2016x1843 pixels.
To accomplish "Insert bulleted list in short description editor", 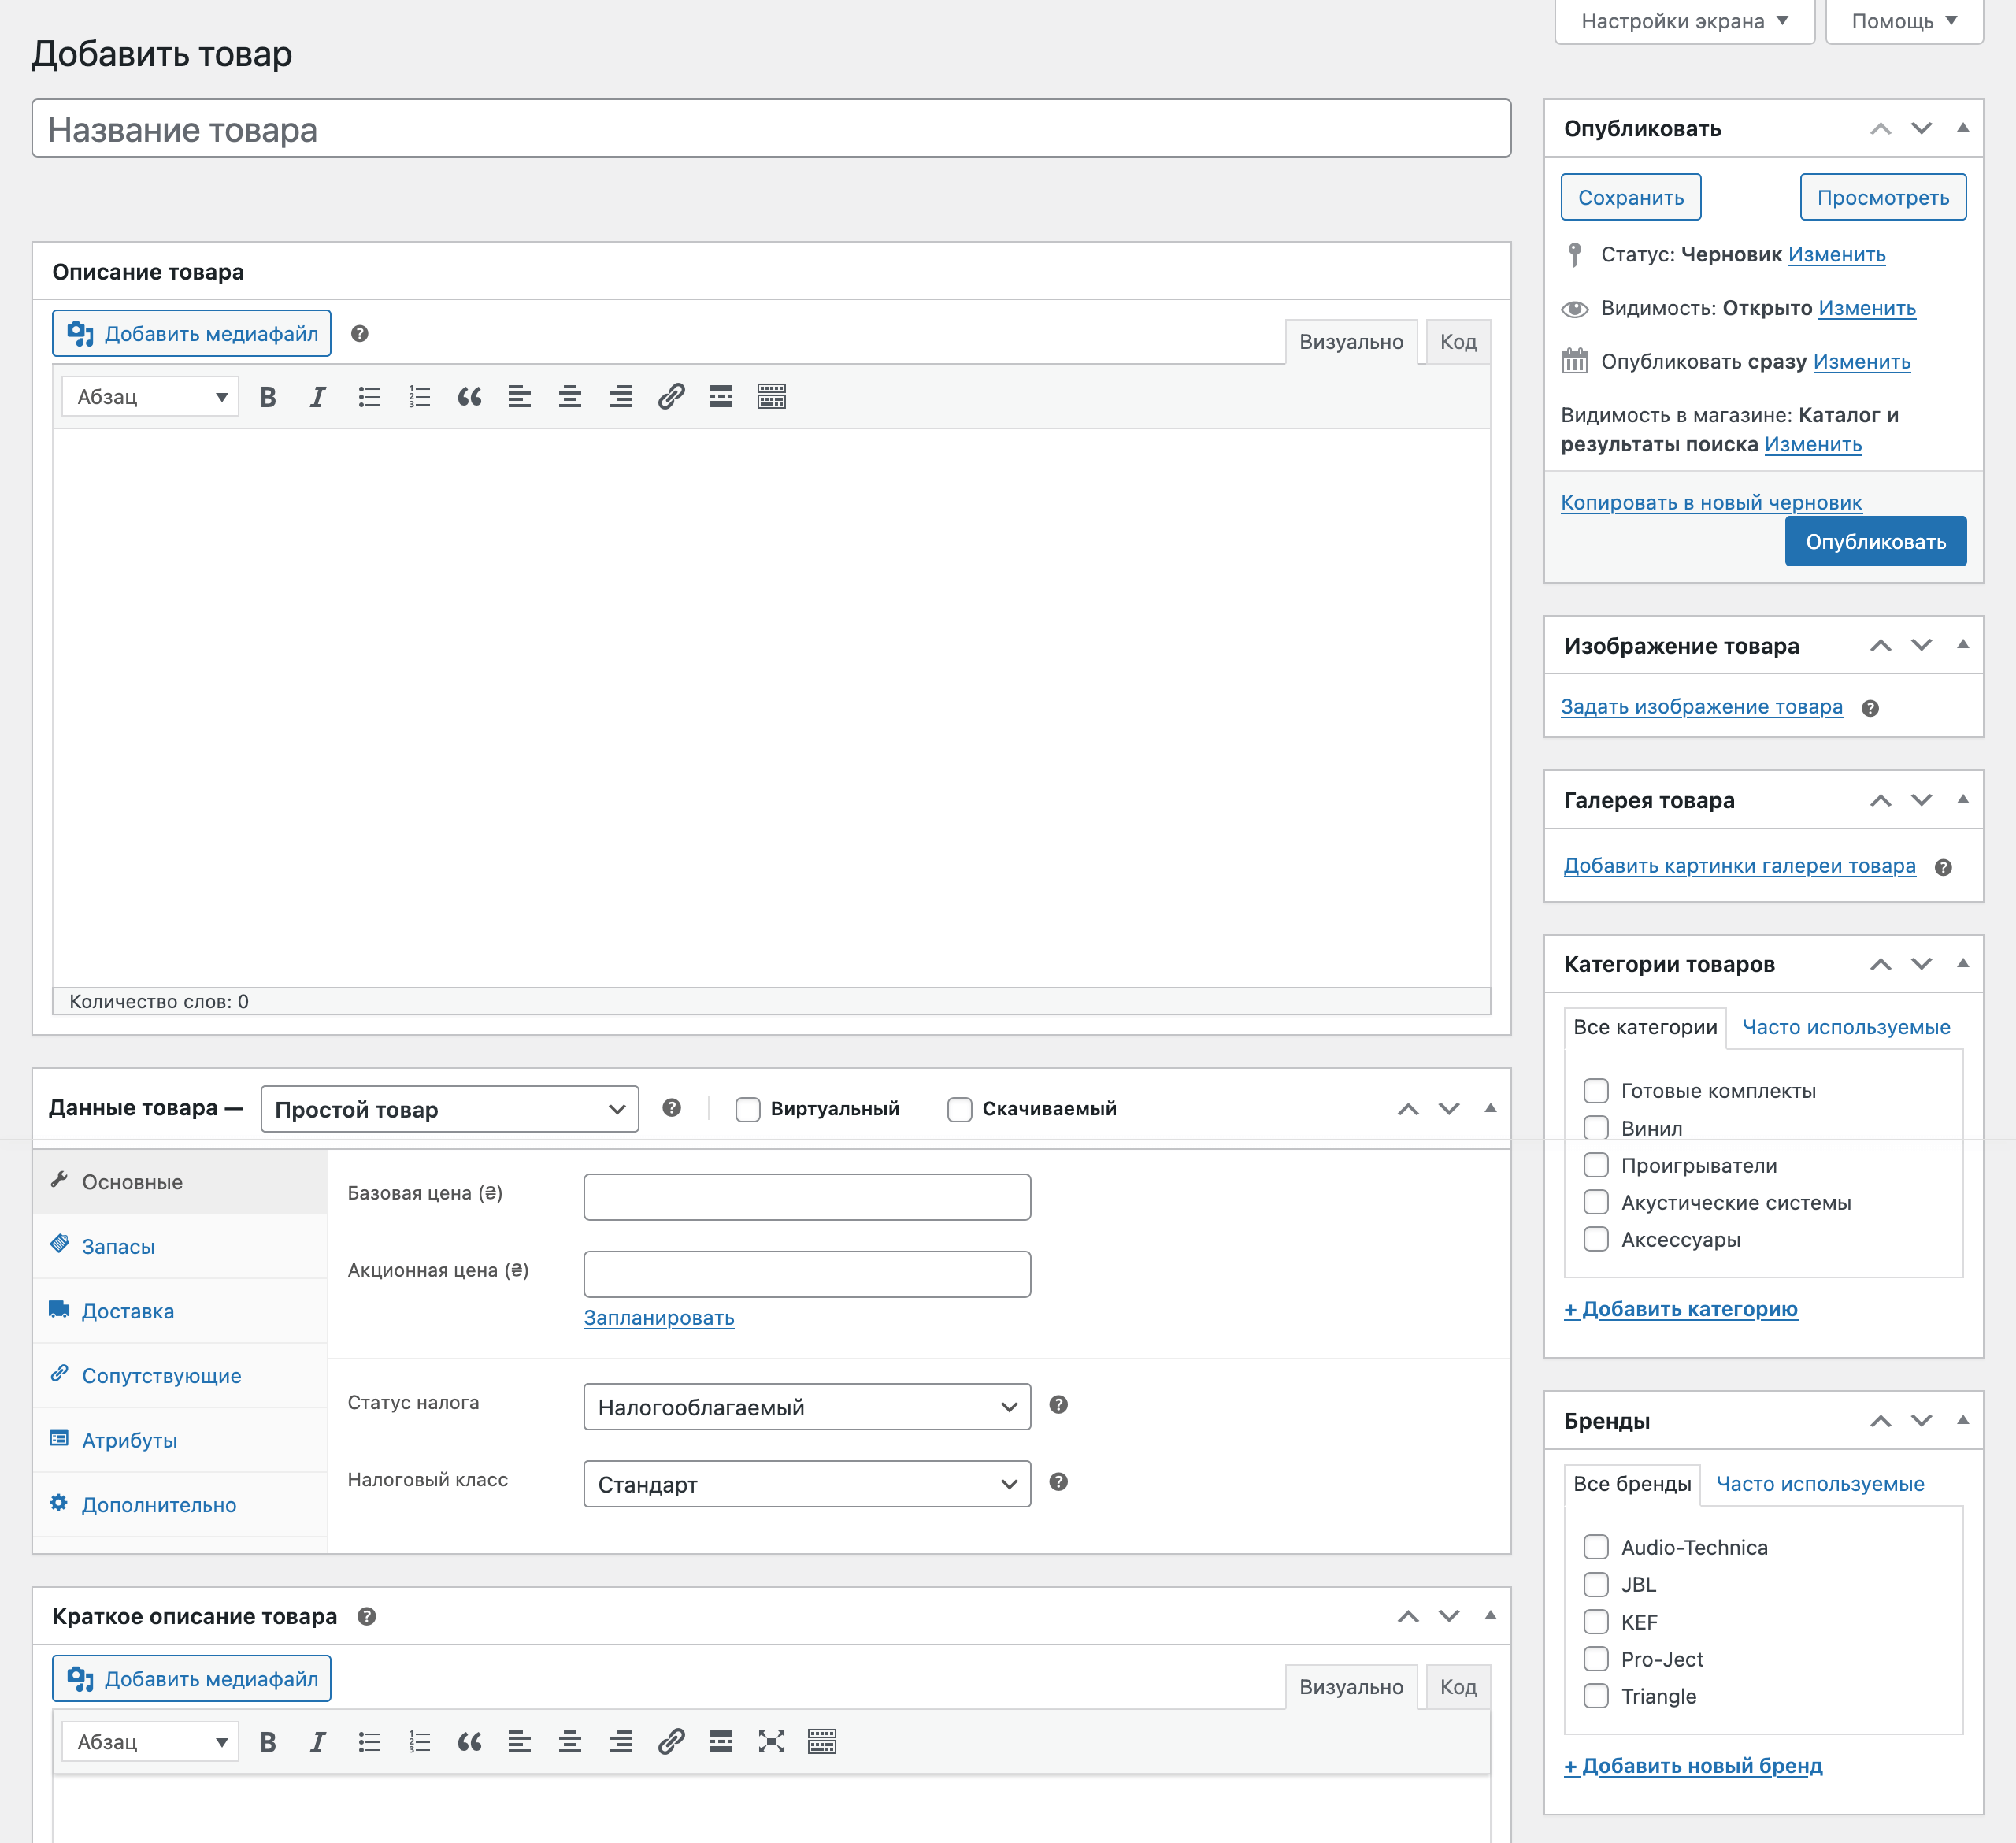I will (369, 1742).
